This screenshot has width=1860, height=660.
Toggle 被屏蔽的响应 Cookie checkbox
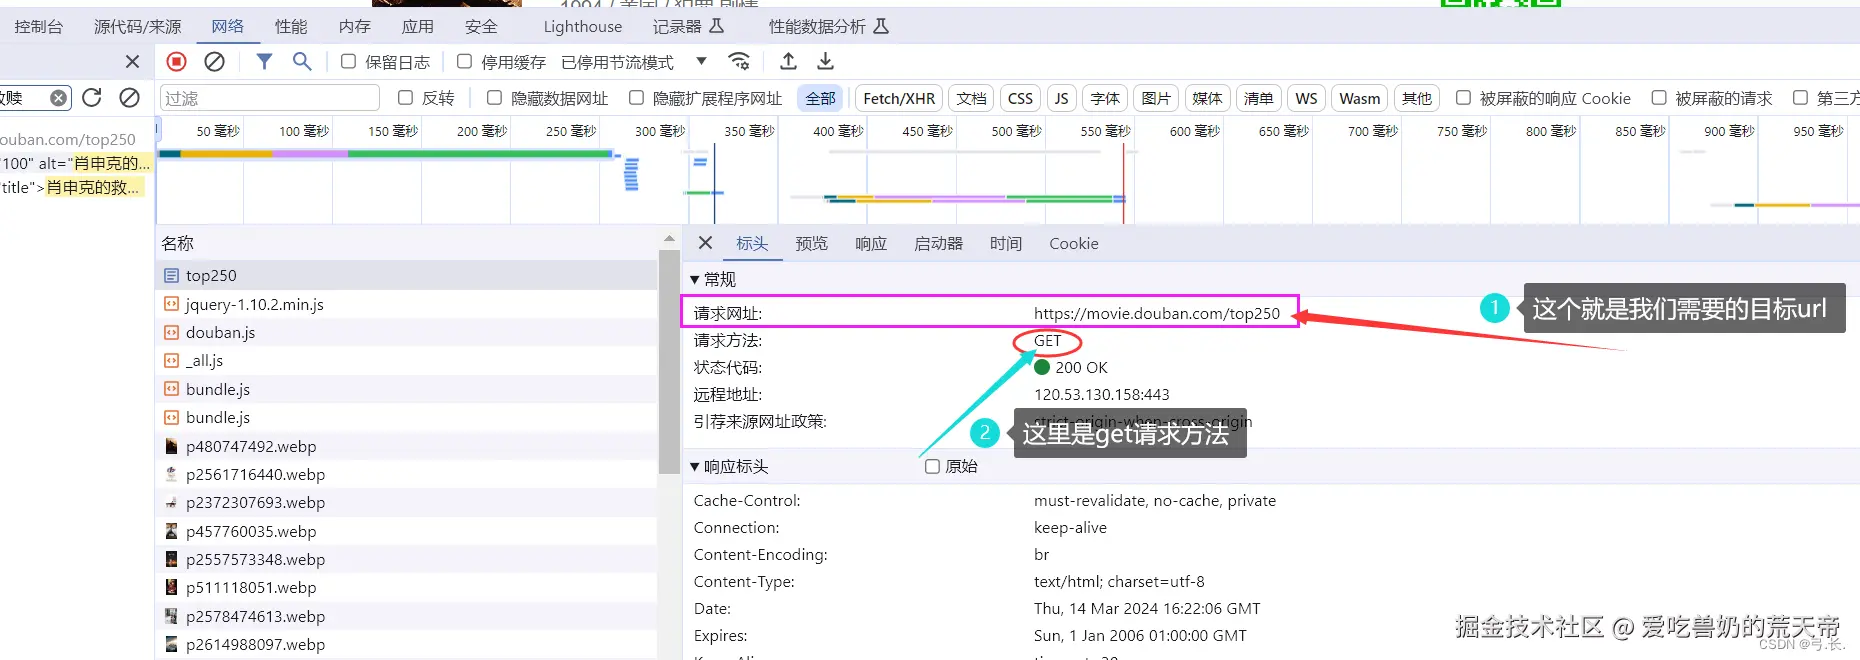tap(1463, 98)
